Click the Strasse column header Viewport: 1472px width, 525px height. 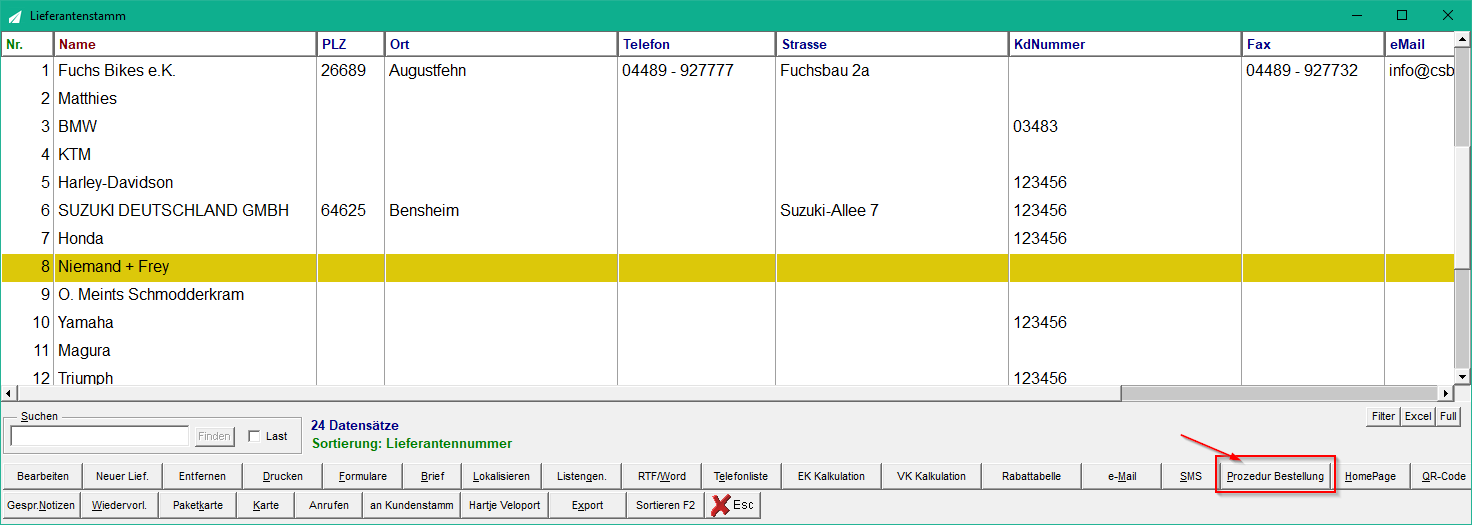tap(892, 44)
